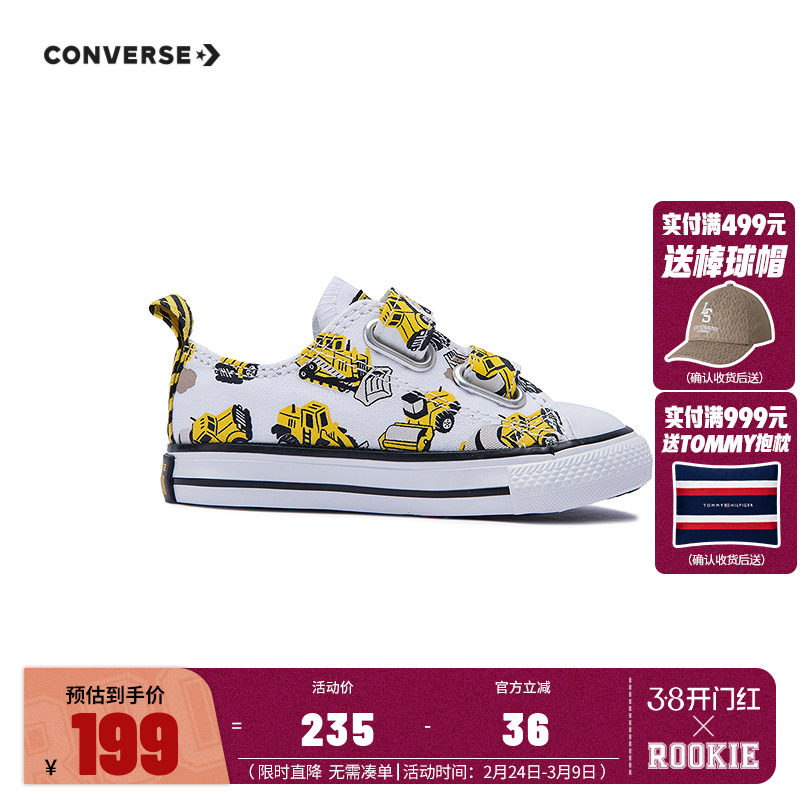Viewport: 800px width, 800px height.
Task: Click the Converse star chevron icon
Action: (x=208, y=55)
